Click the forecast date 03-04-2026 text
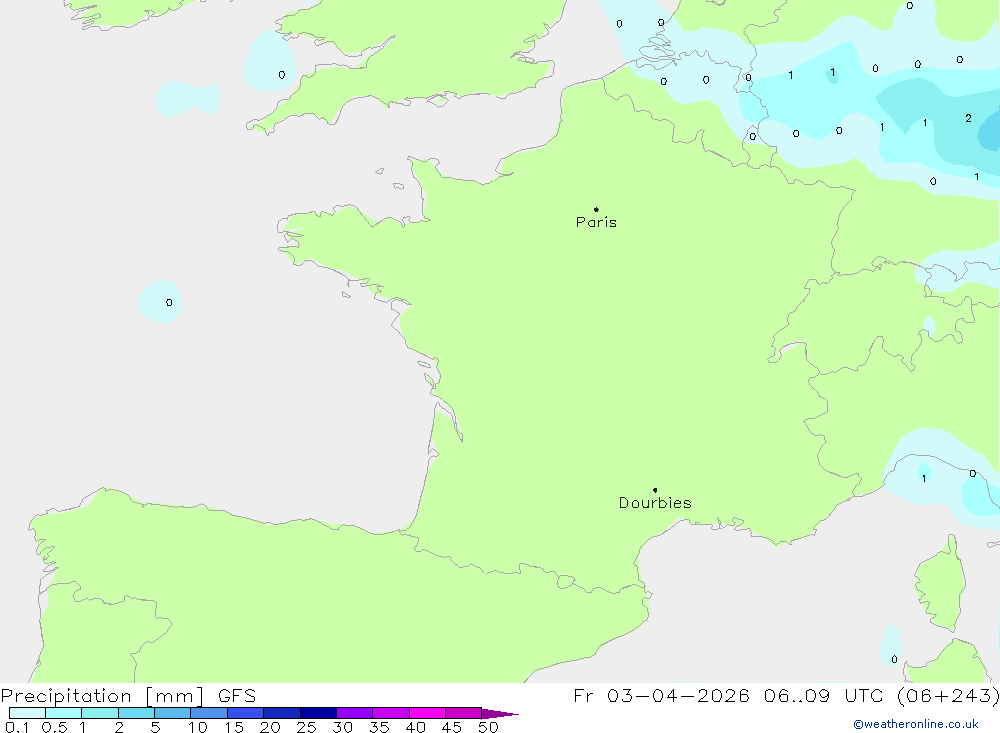1000x733 pixels. coord(678,695)
